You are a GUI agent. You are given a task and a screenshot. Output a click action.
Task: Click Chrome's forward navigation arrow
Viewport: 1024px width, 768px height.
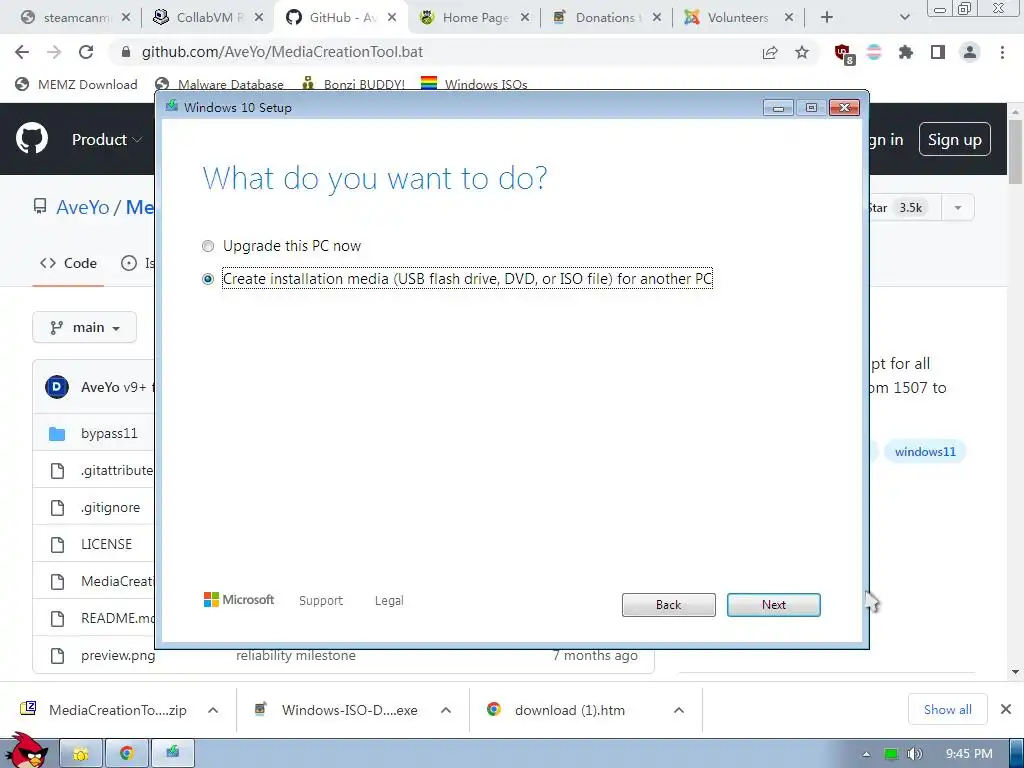tap(54, 52)
